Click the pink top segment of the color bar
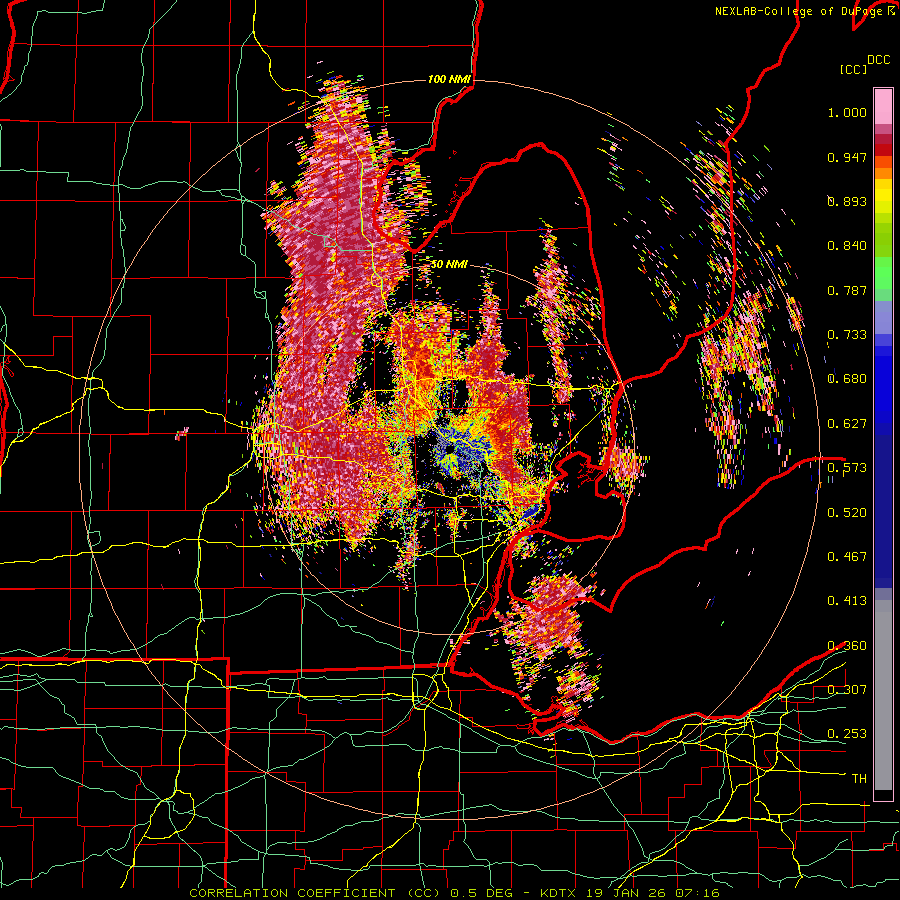Image resolution: width=900 pixels, height=900 pixels. (x=883, y=106)
